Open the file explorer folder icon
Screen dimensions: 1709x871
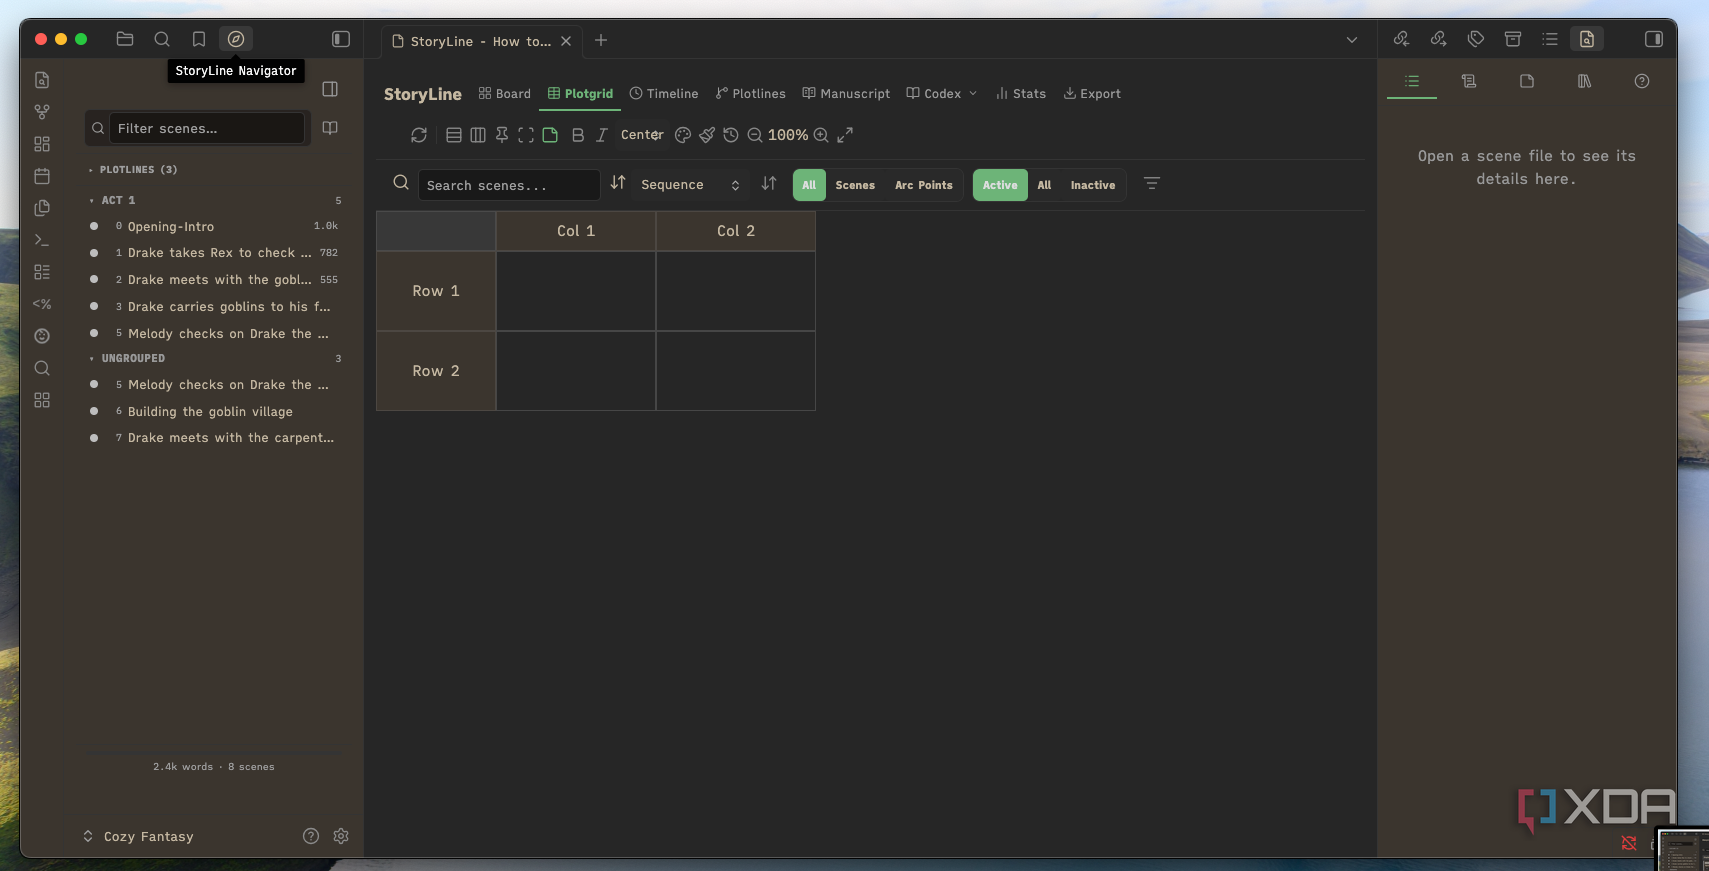coord(125,39)
